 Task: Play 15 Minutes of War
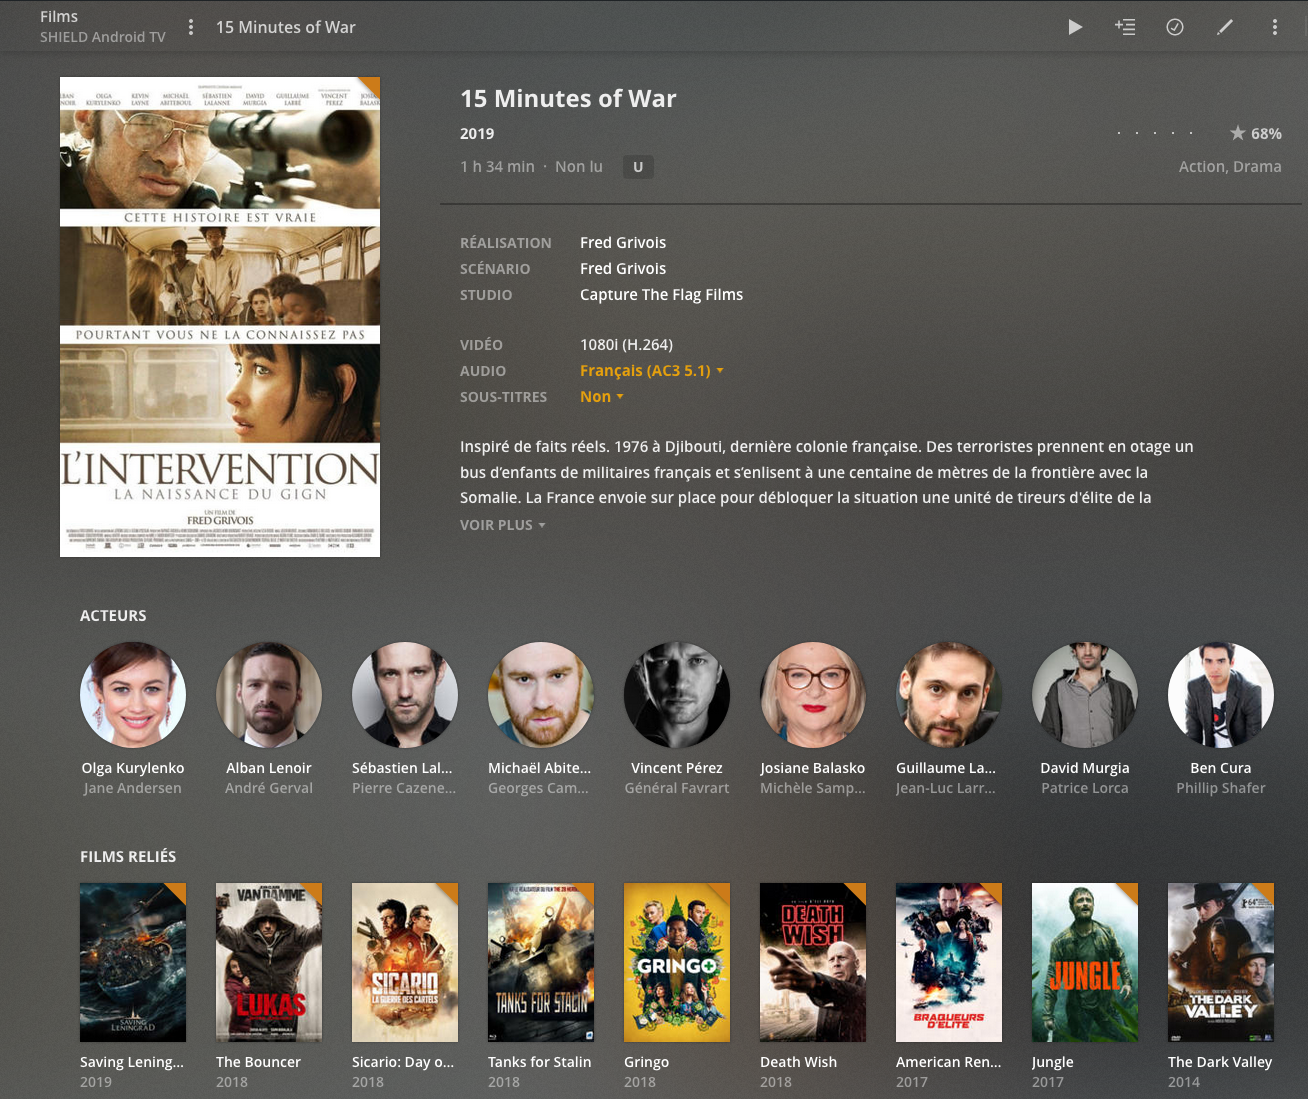click(x=1075, y=27)
